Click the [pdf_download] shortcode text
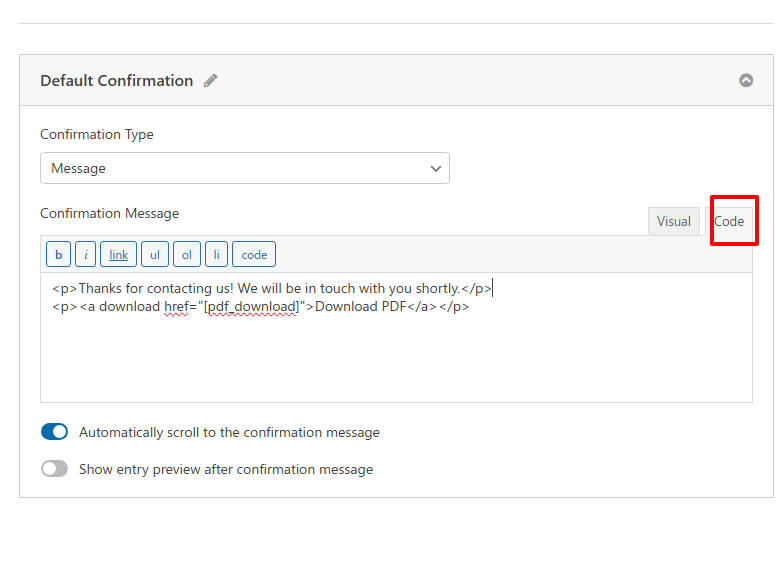 tap(251, 306)
